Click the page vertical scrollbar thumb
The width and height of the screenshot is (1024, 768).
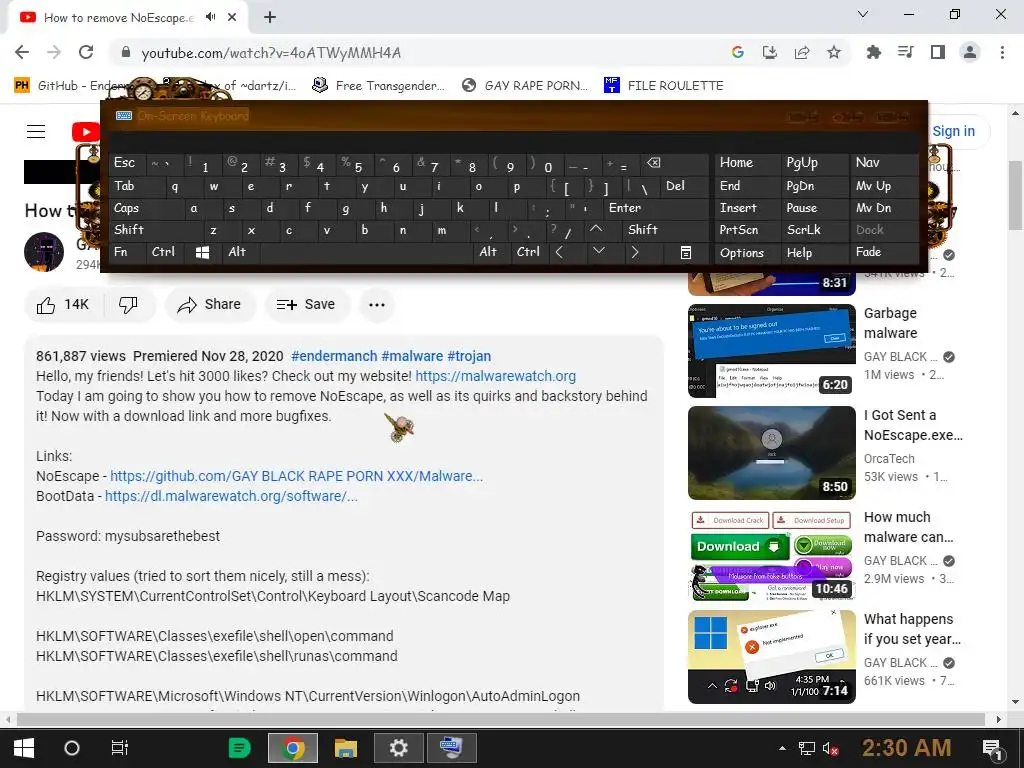tap(1015, 195)
